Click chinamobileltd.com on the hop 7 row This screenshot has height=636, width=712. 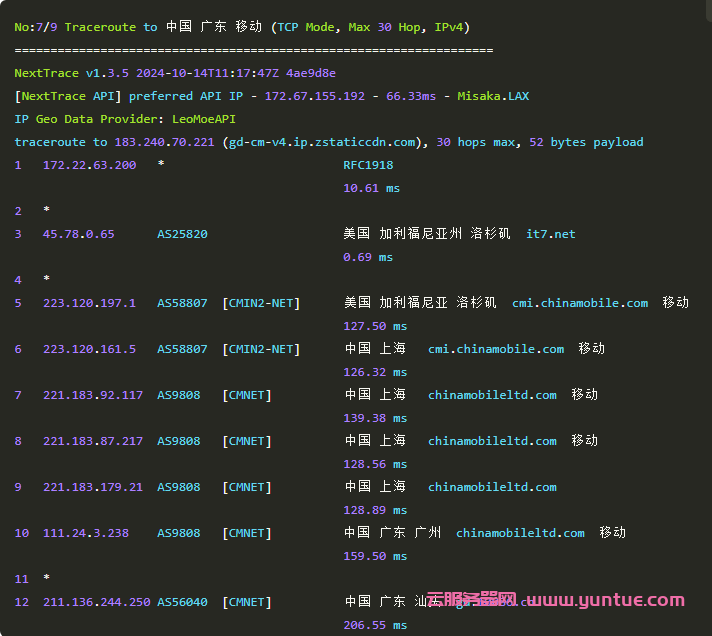[x=492, y=395]
